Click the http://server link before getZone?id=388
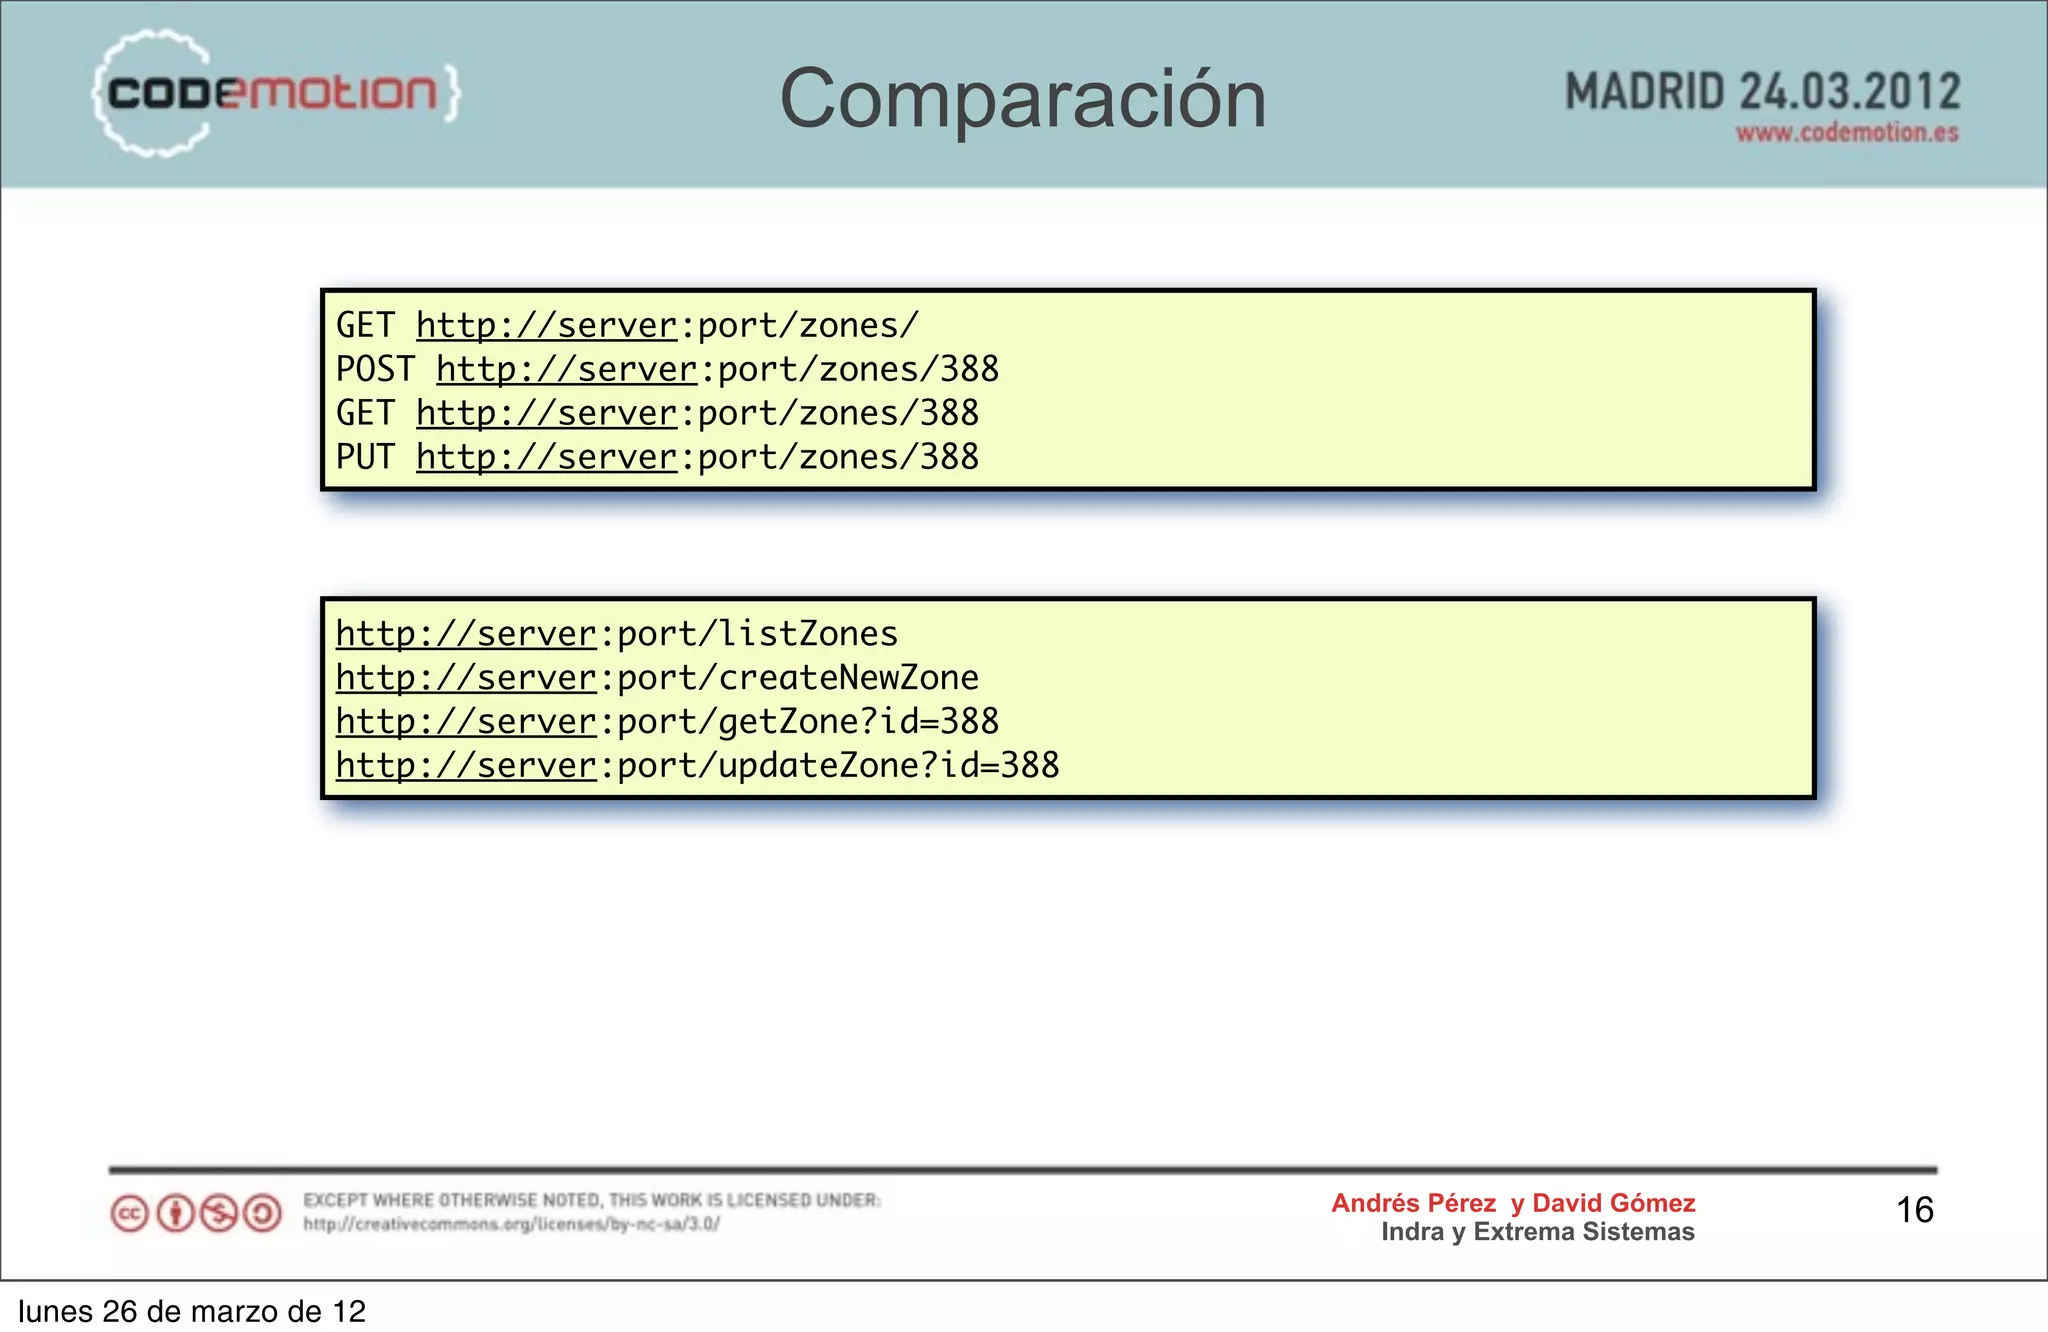This screenshot has height=1332, width=2048. pos(466,722)
